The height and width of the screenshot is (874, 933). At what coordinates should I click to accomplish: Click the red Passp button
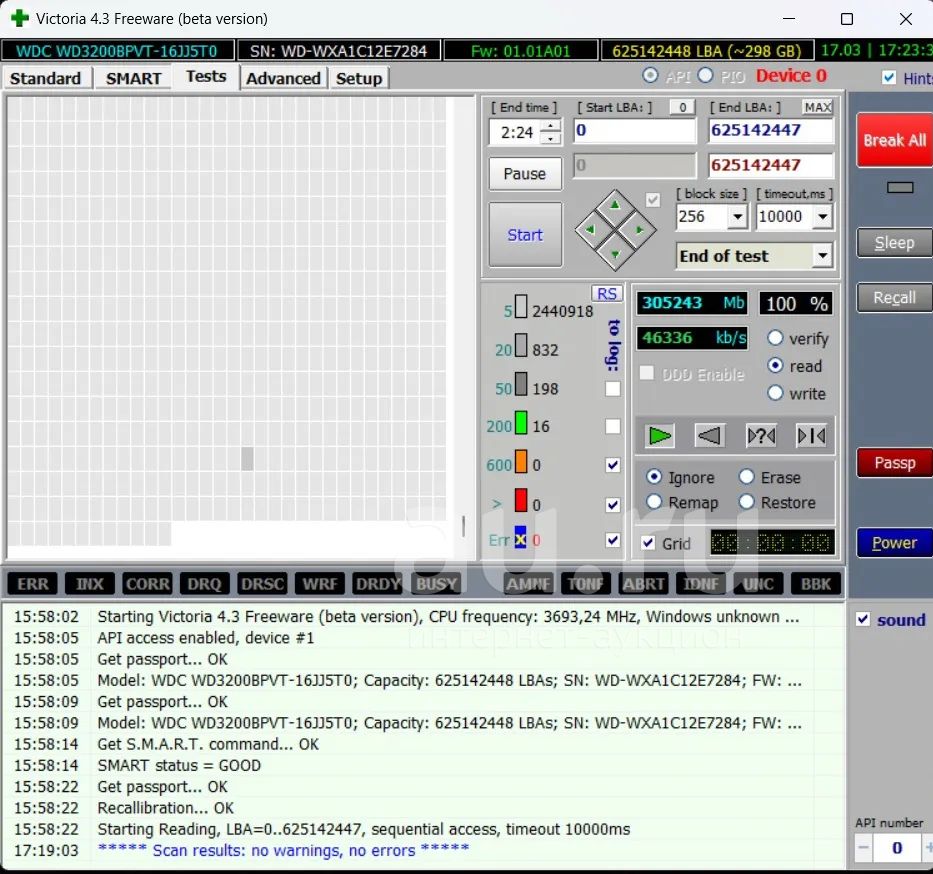(894, 462)
